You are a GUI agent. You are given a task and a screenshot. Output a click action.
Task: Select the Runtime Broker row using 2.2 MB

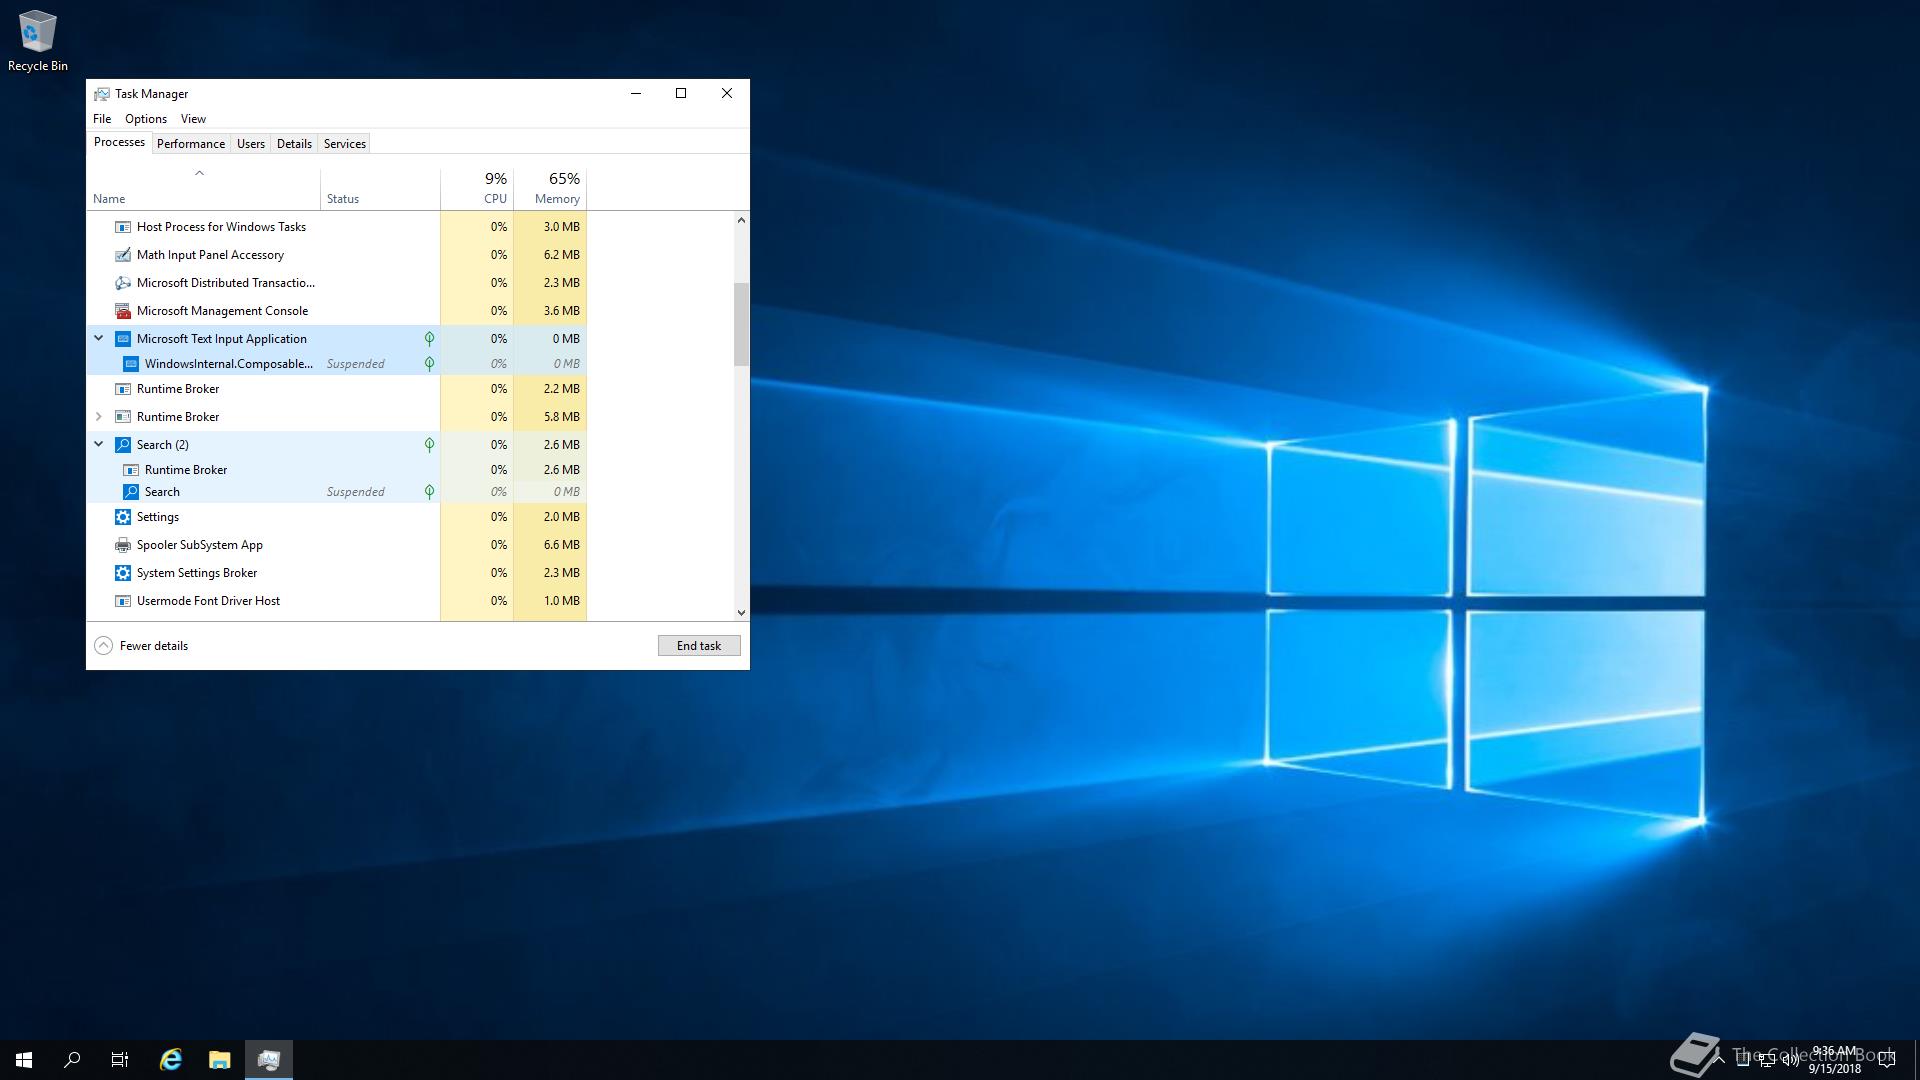[x=337, y=389]
